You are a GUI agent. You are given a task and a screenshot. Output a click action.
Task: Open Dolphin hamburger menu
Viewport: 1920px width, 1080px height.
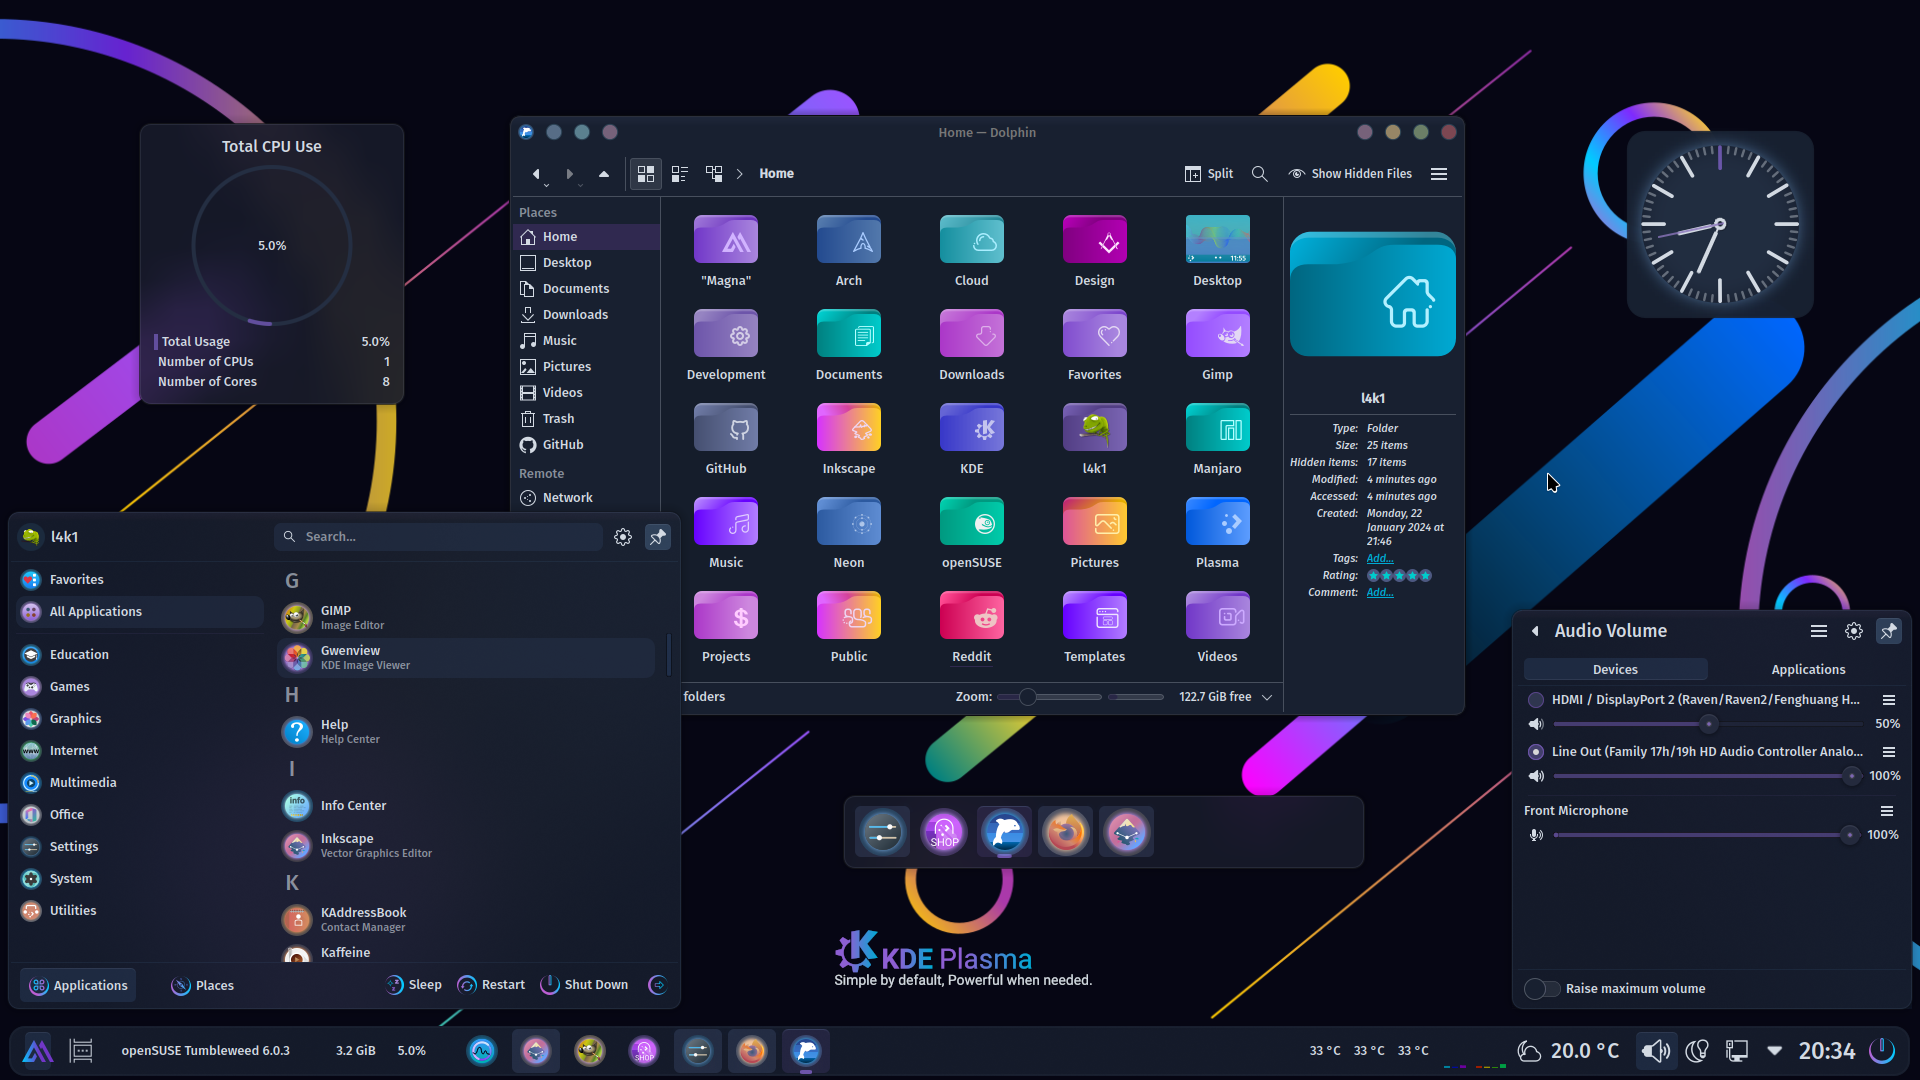tap(1439, 174)
